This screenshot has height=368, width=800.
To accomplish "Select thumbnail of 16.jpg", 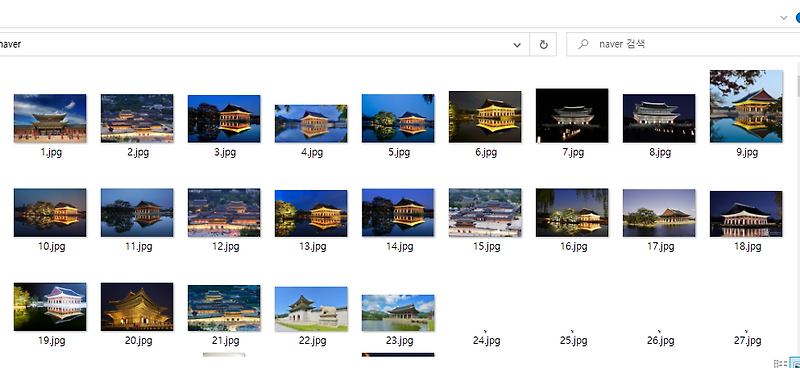I will click(x=572, y=213).
